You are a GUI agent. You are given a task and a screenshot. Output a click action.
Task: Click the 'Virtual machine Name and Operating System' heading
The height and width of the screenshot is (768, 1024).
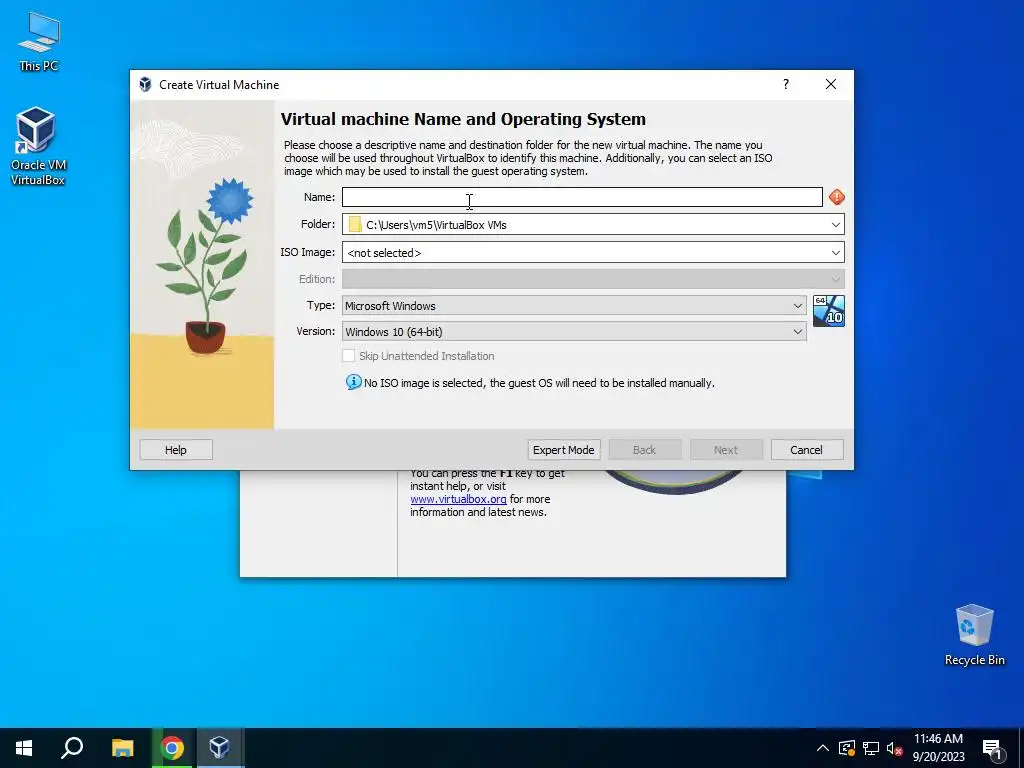(463, 119)
